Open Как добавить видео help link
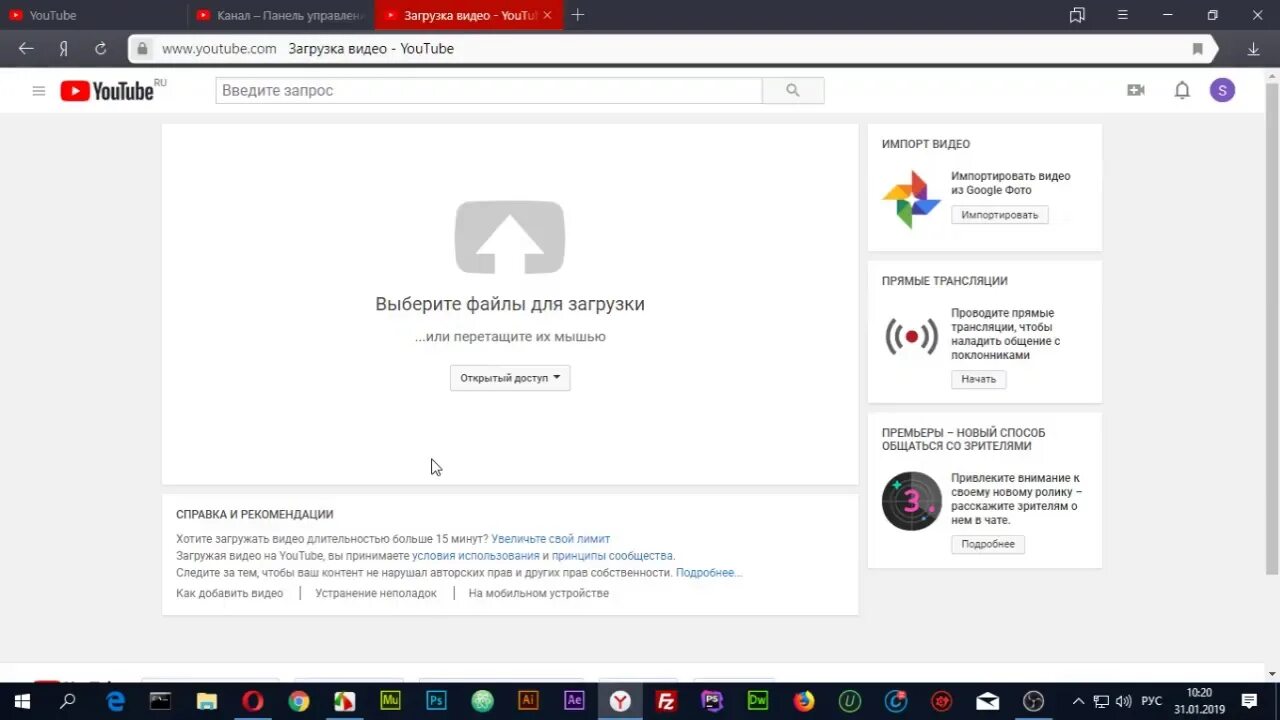The height and width of the screenshot is (720, 1280). (230, 593)
